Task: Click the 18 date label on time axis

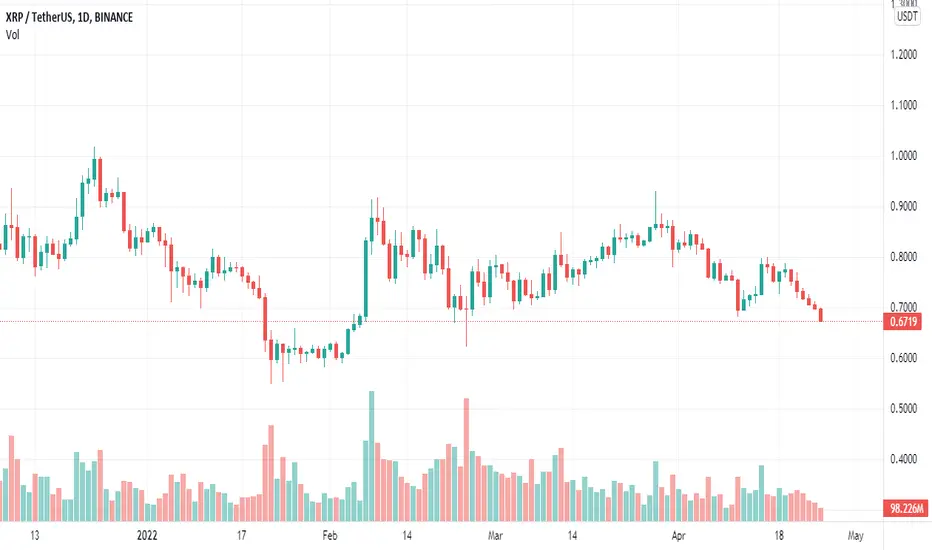Action: pyautogui.click(x=779, y=535)
